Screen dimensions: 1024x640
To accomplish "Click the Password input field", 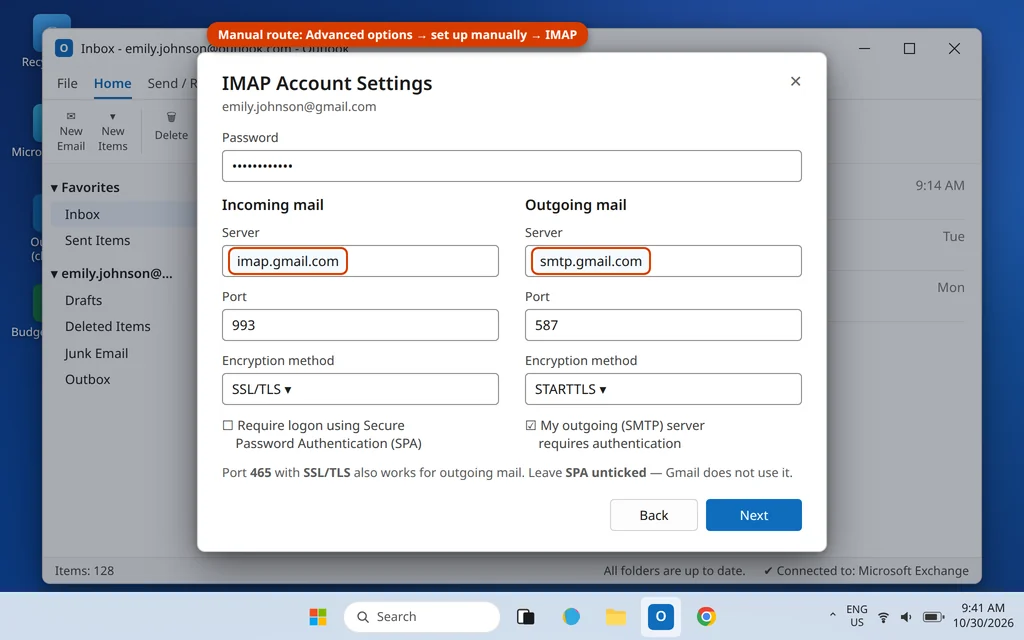I will click(x=511, y=166).
